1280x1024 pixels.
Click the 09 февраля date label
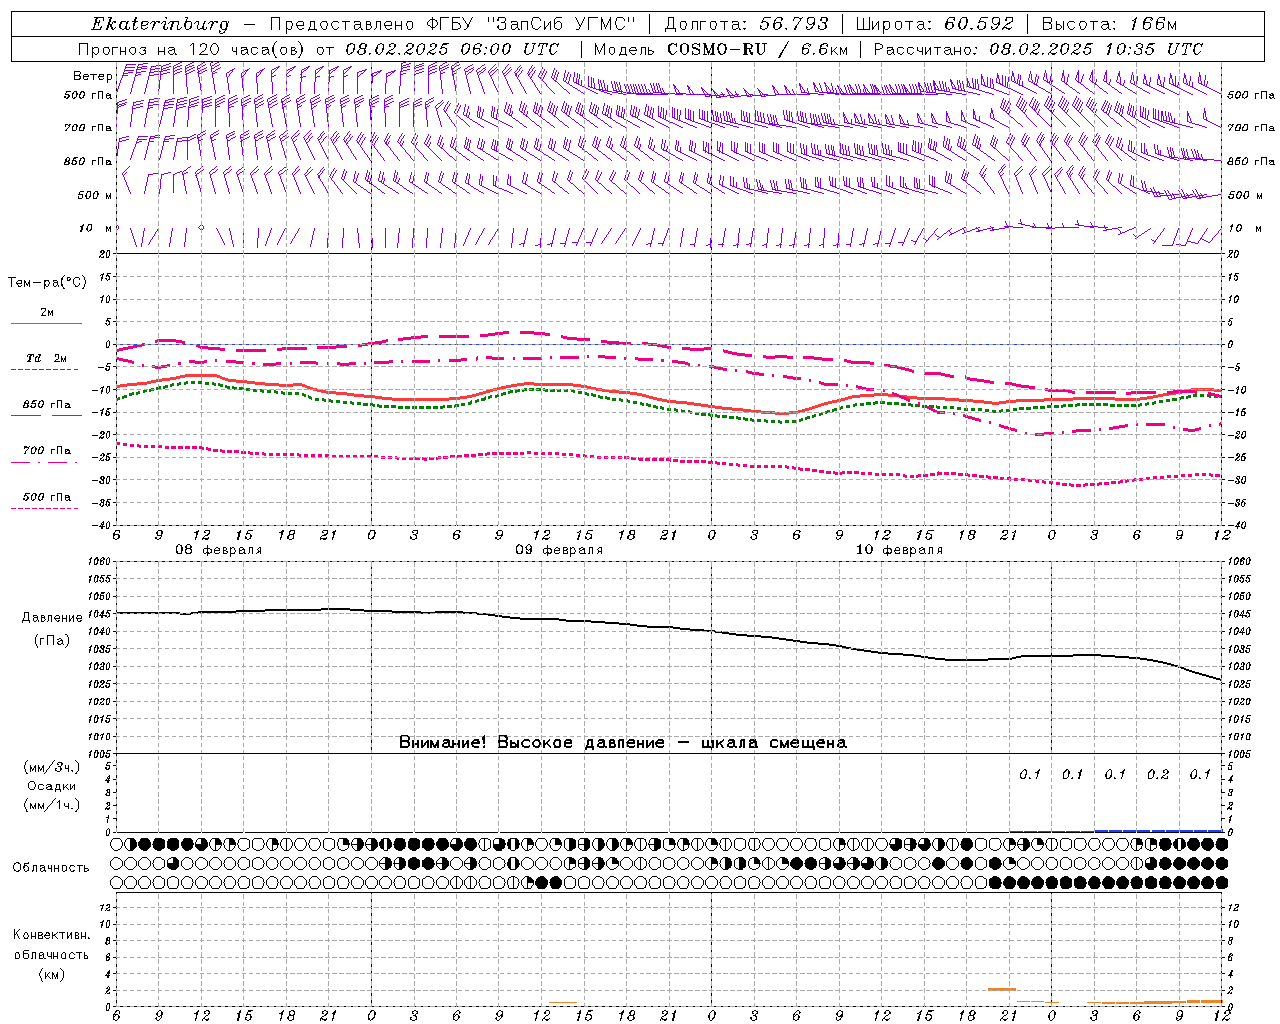point(559,550)
